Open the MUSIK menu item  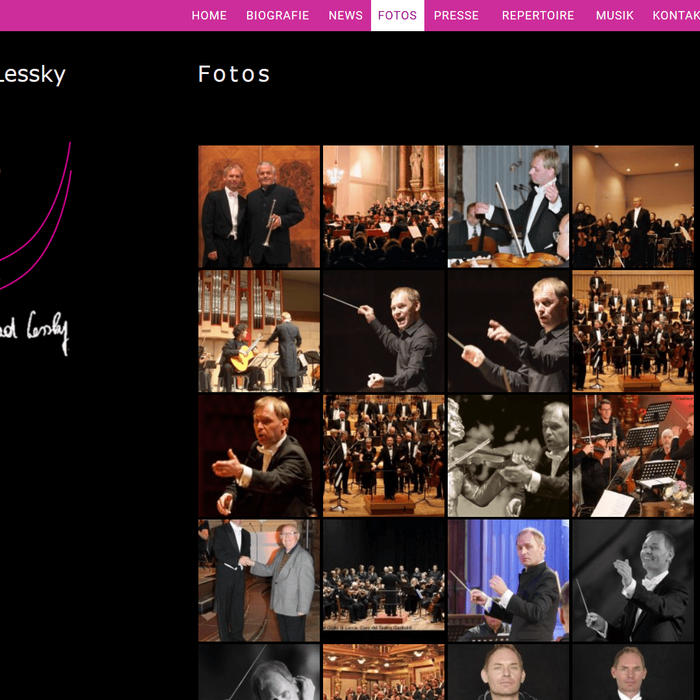click(614, 16)
